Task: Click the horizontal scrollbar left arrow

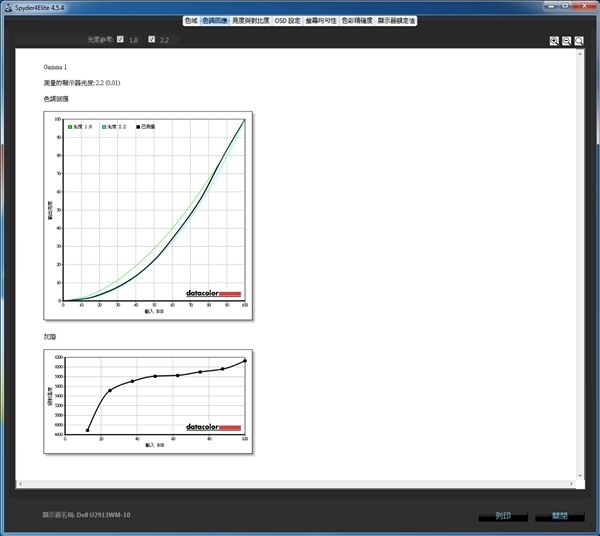Action: tap(20, 484)
